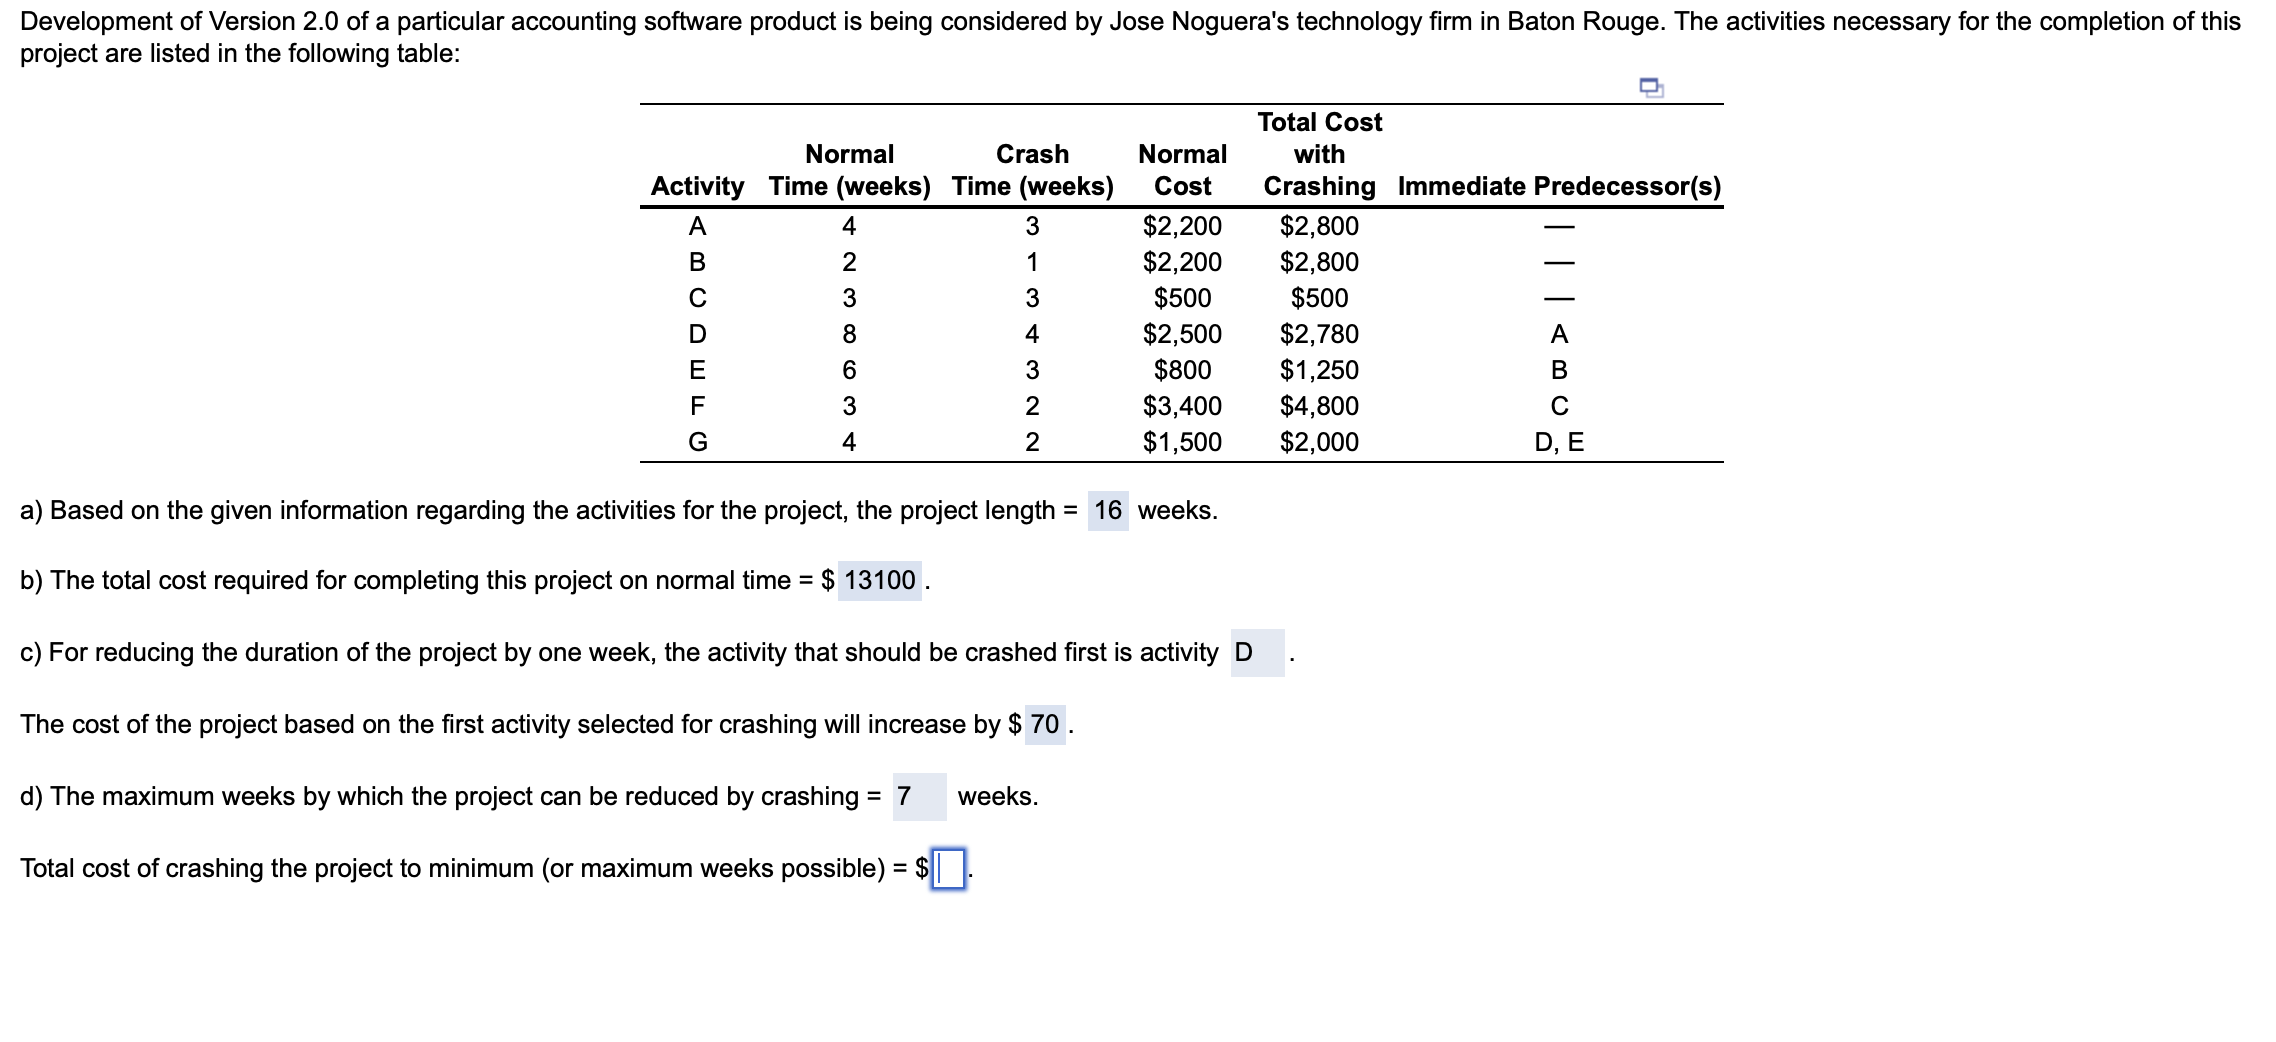This screenshot has width=2276, height=1042.
Task: Focus the empty total crashing cost field
Action: coord(948,868)
